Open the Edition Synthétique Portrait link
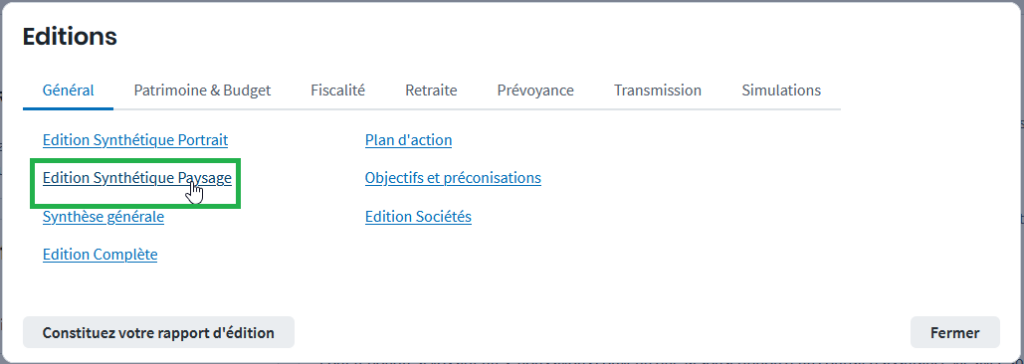Screen dimensions: 1024x364 coord(135,140)
